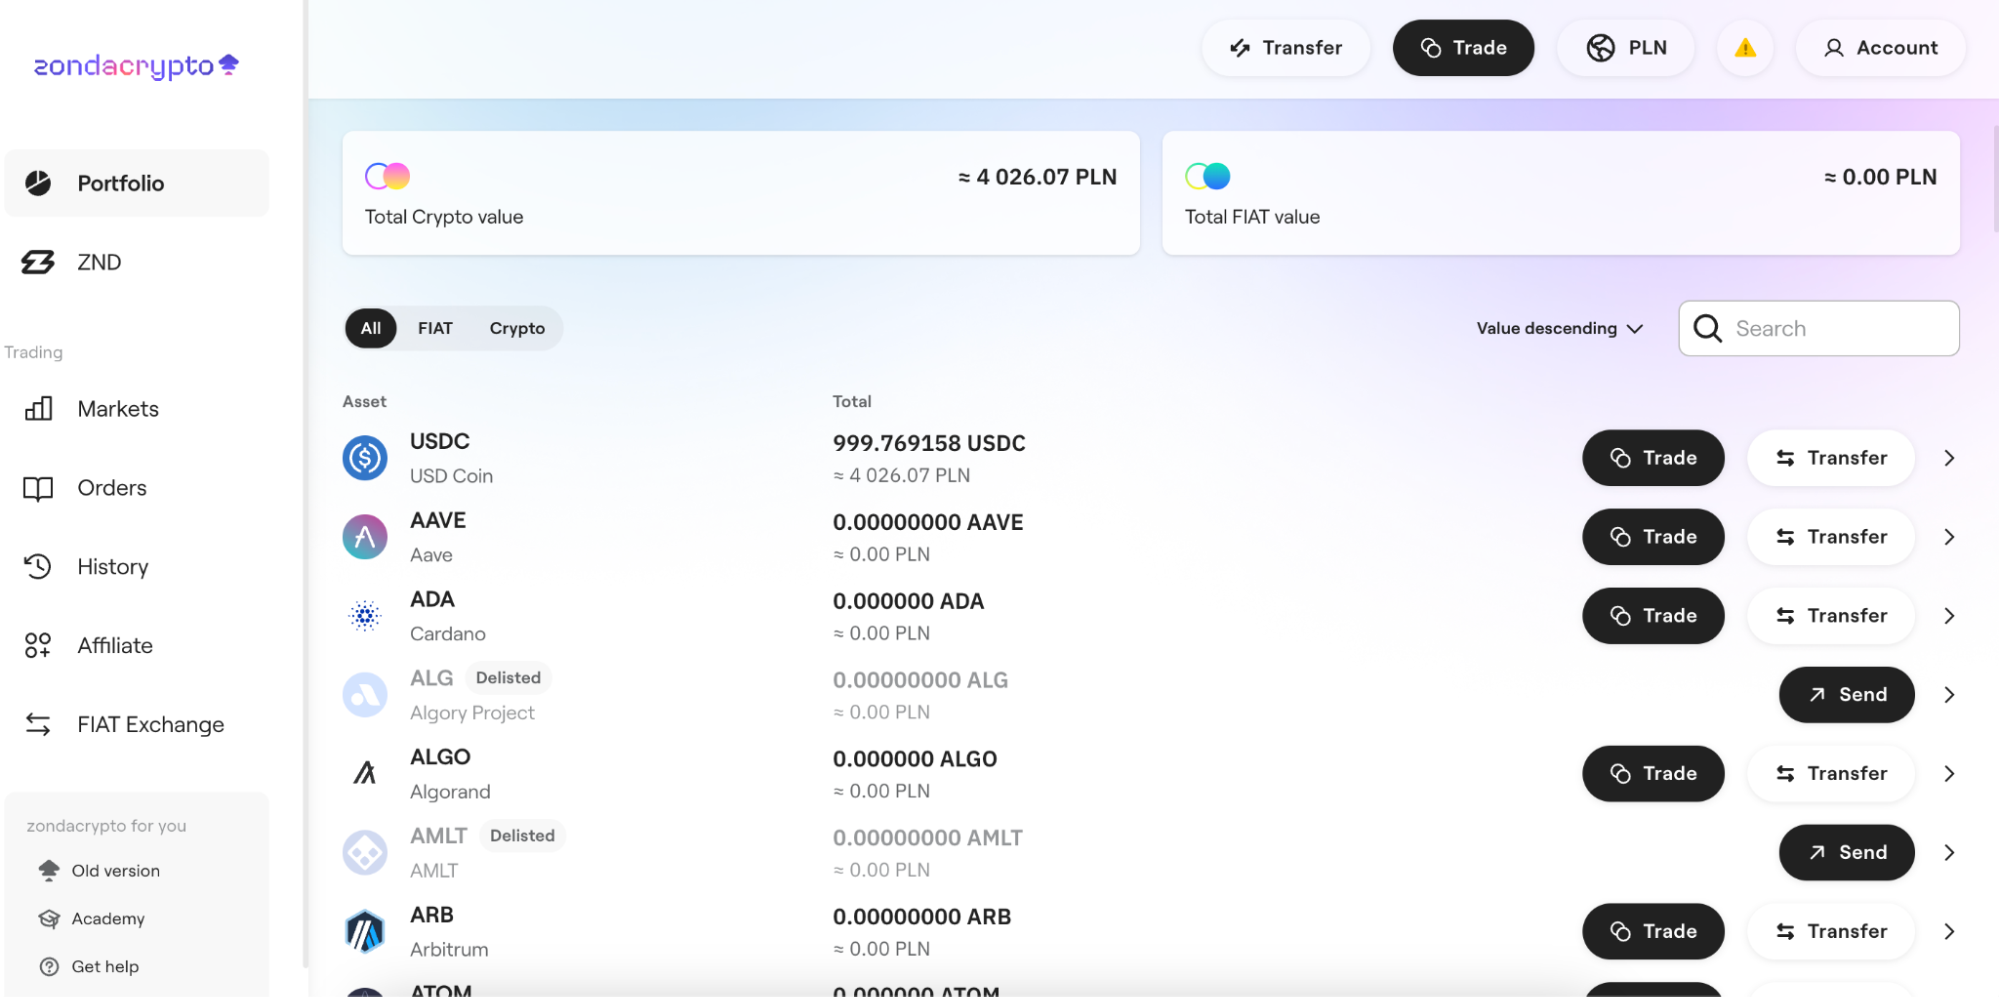Open the Value descending sort dropdown
Image resolution: width=1999 pixels, height=997 pixels.
tap(1559, 328)
